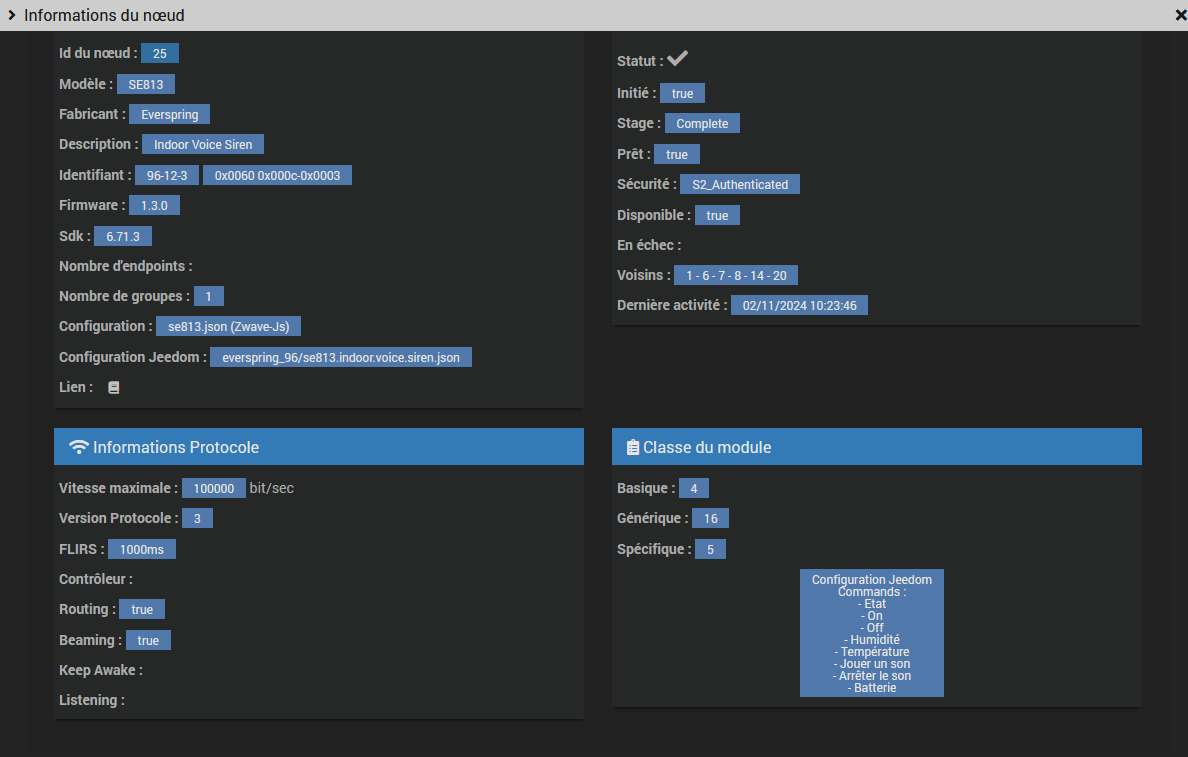Select hex identifier 0x0060 0x000c-0x0003

click(x=277, y=175)
